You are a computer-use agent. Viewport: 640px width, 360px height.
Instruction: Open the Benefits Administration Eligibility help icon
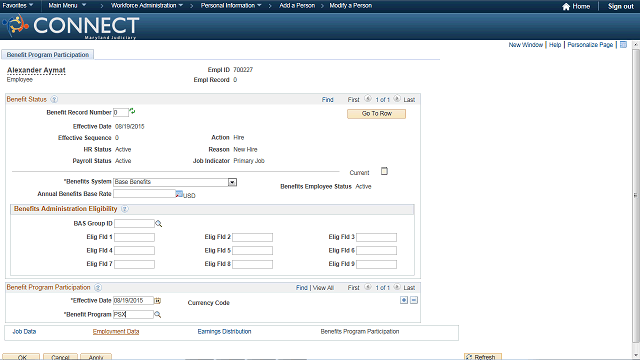[x=124, y=209]
